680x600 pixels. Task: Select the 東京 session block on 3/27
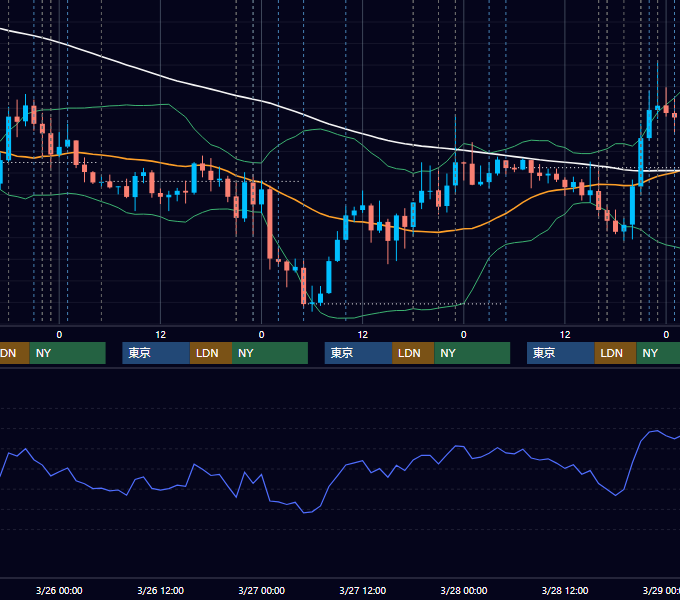pyautogui.click(x=359, y=353)
